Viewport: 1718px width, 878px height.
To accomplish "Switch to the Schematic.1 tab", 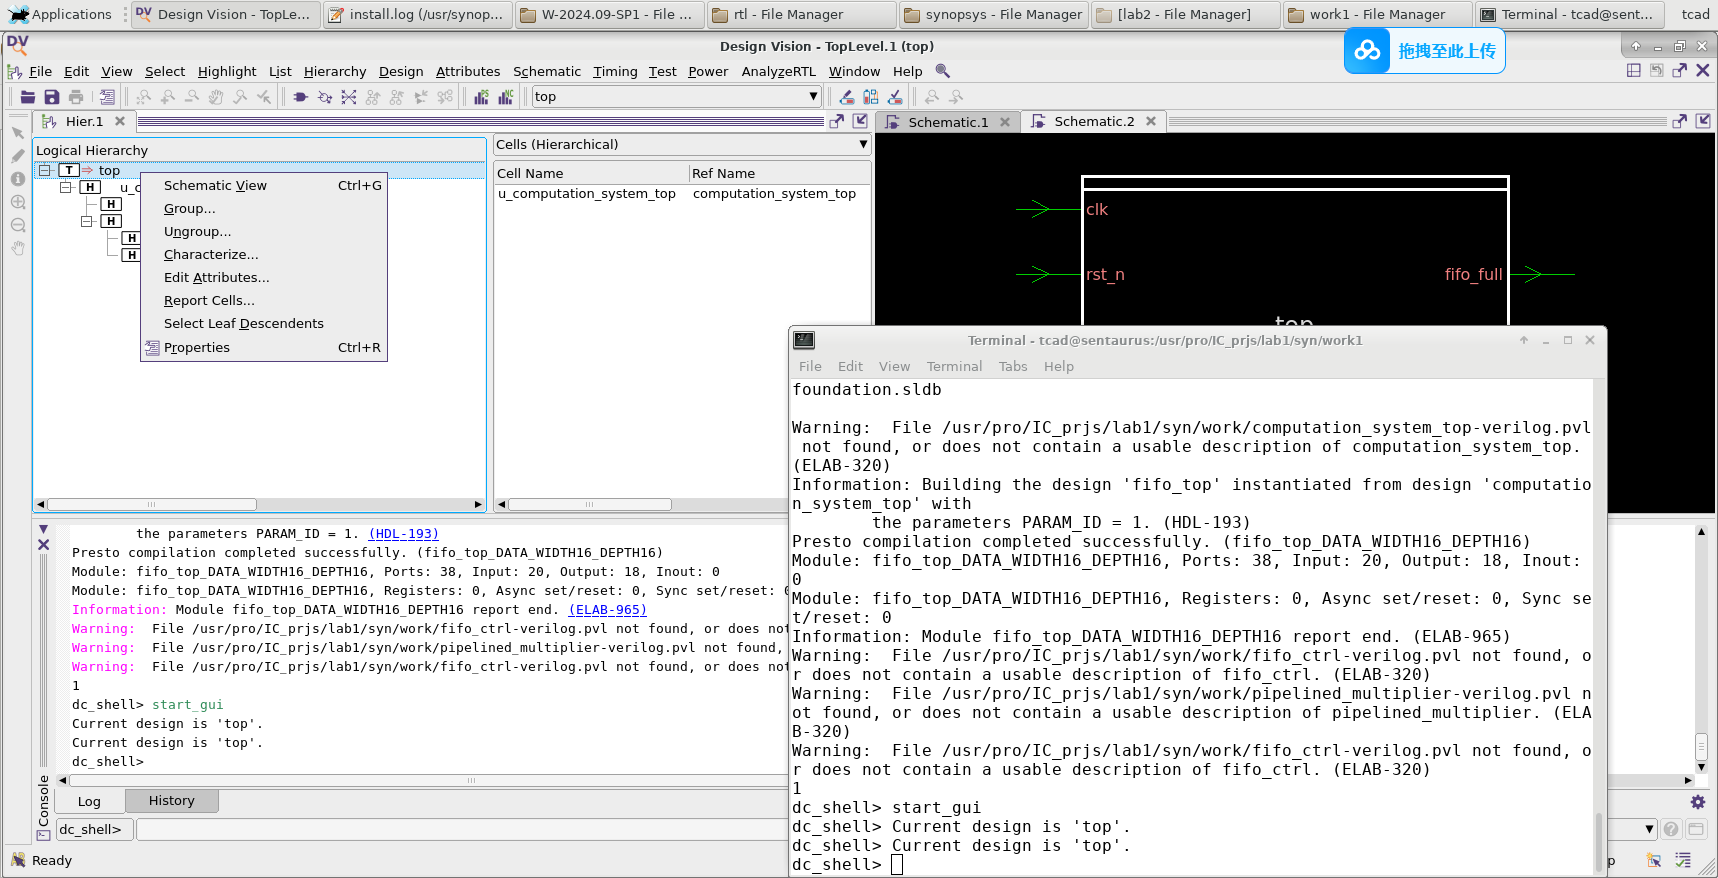I will [947, 122].
